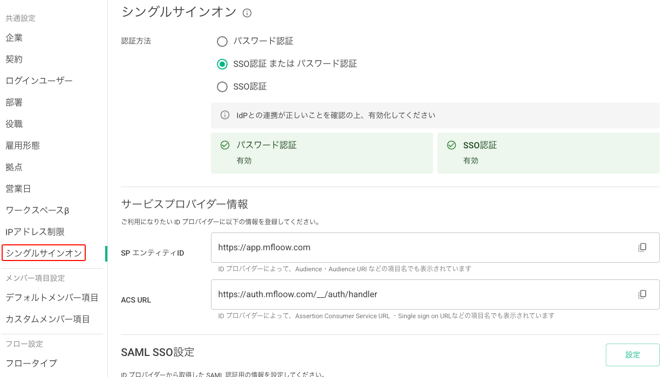Viewport: 670px width, 377px height.
Task: Select the パスワード認証 radio option
Action: tap(222, 41)
